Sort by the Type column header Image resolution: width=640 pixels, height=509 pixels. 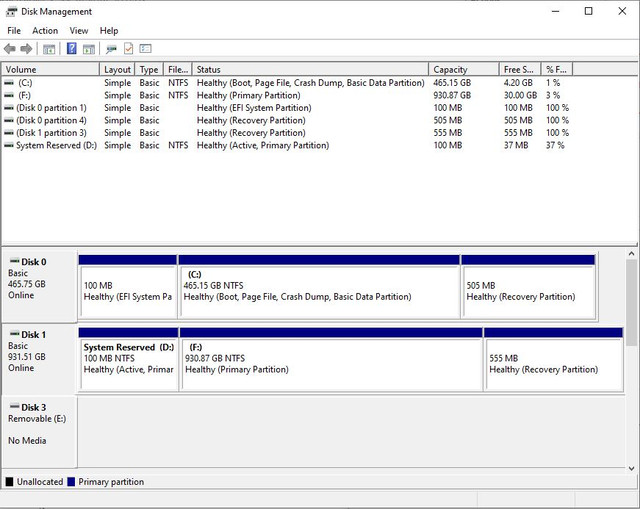click(149, 69)
